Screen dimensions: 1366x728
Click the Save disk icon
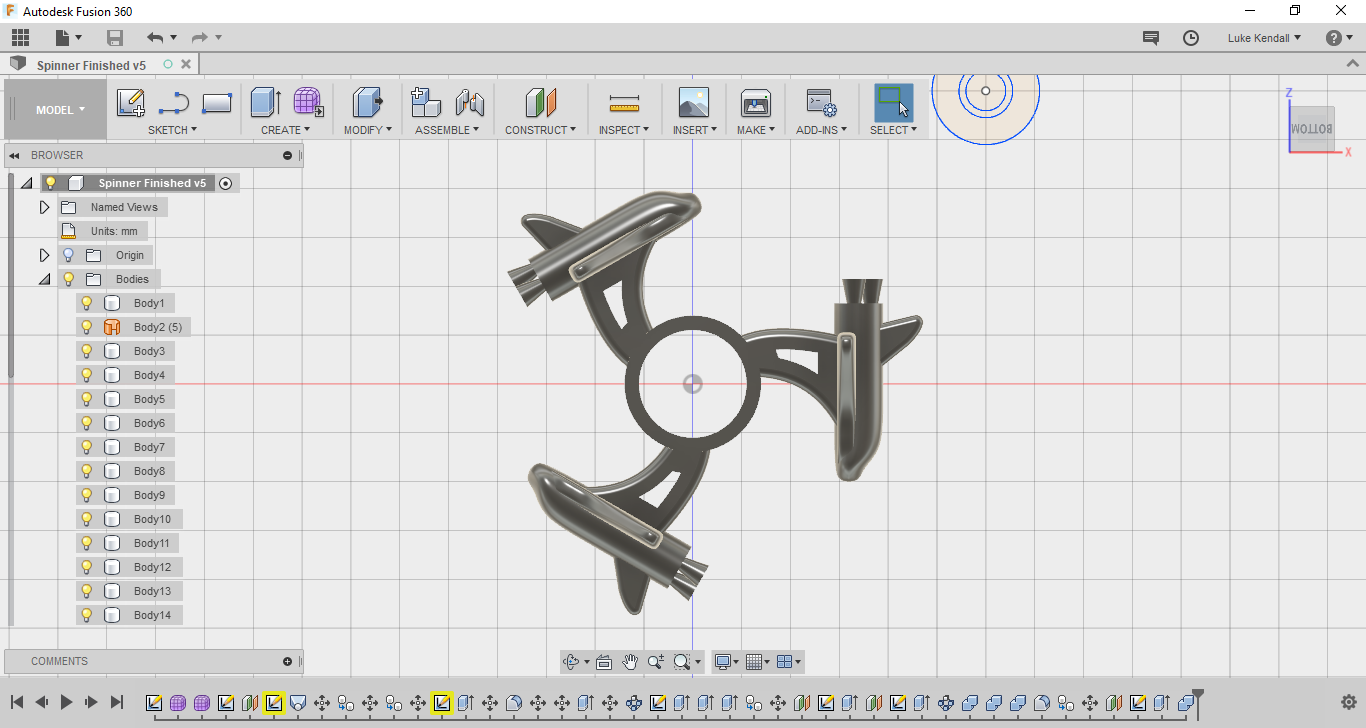point(115,38)
